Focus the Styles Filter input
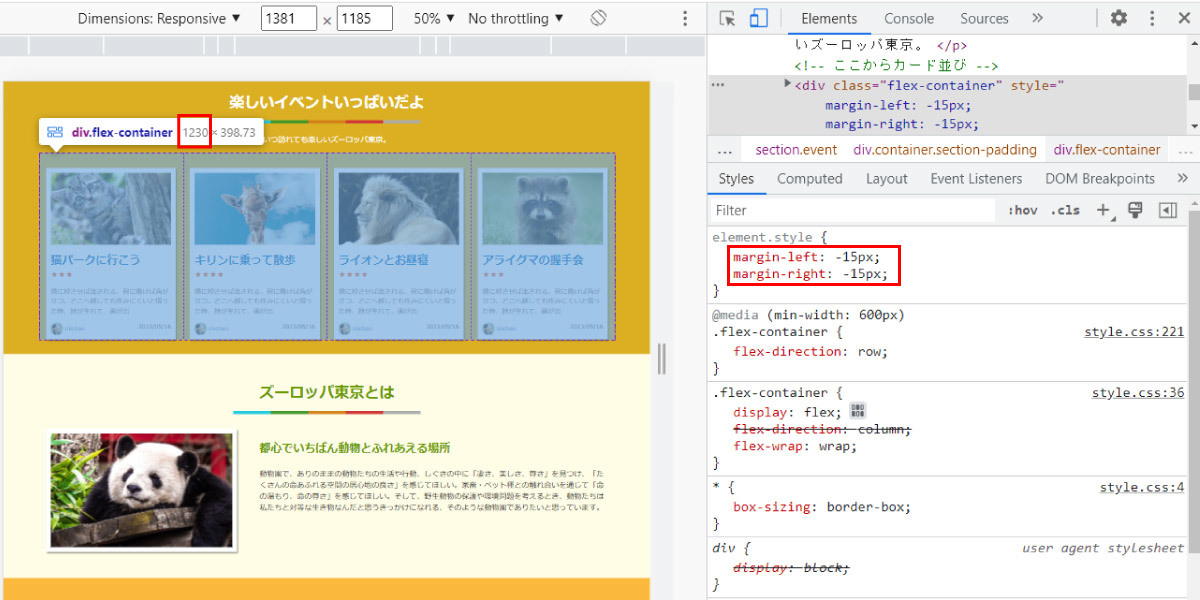Viewport: 1200px width, 600px height. tap(854, 210)
